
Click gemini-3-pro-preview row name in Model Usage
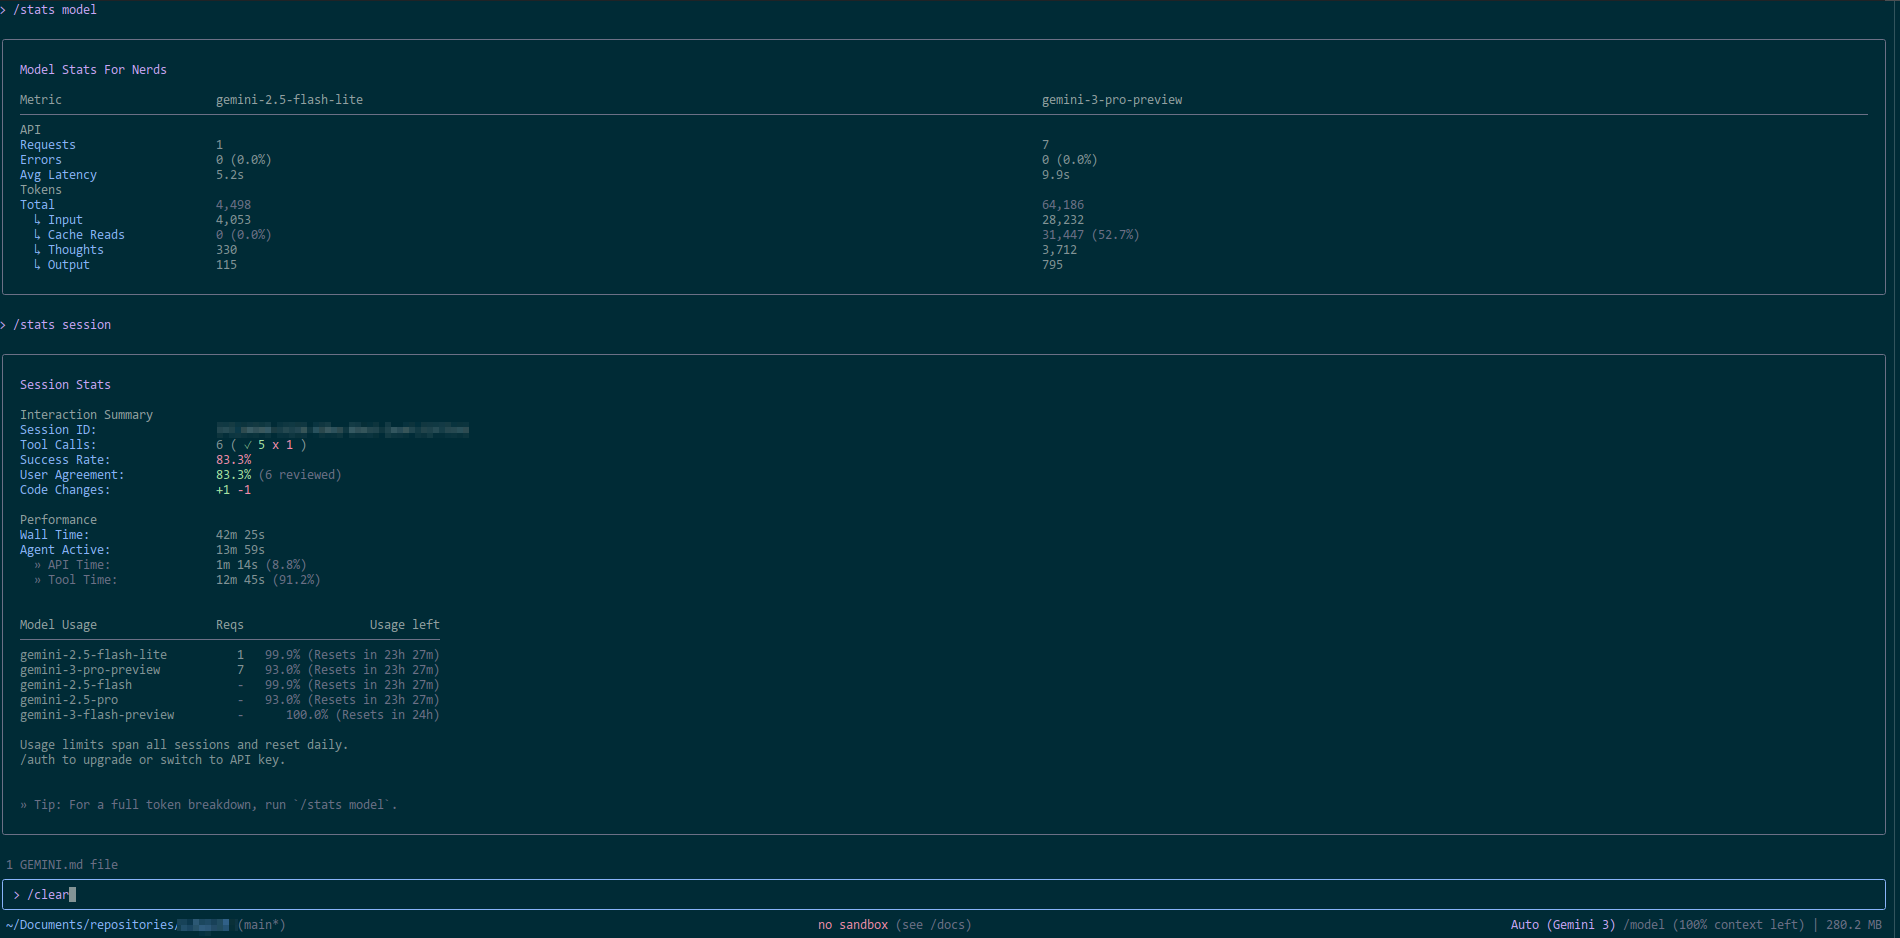coord(90,670)
